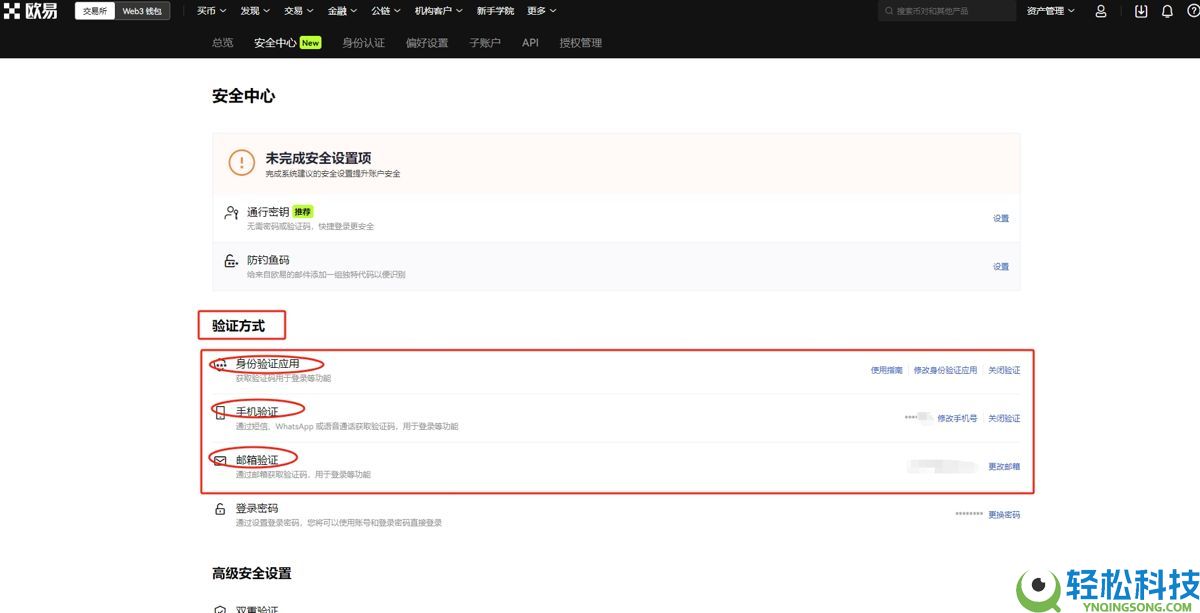Image resolution: width=1200 pixels, height=613 pixels.
Task: Click the WhatsApp phone verification description
Action: (x=347, y=427)
